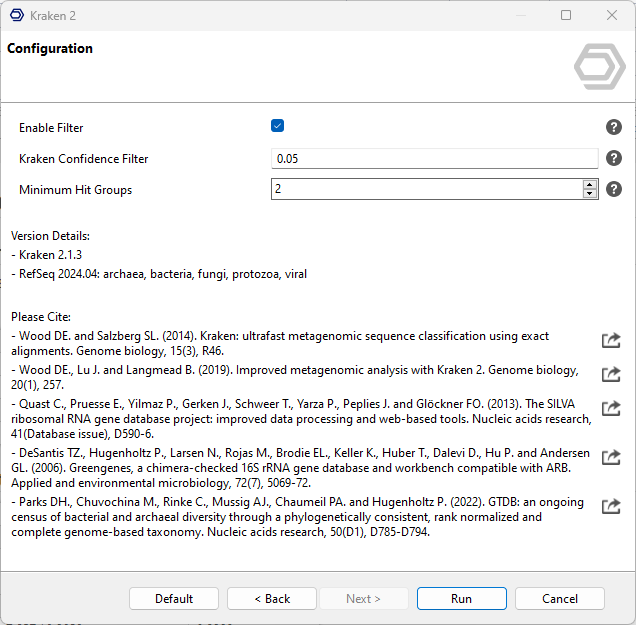
Task: Click help icon for Kraken Confidence Filter
Action: pos(614,158)
